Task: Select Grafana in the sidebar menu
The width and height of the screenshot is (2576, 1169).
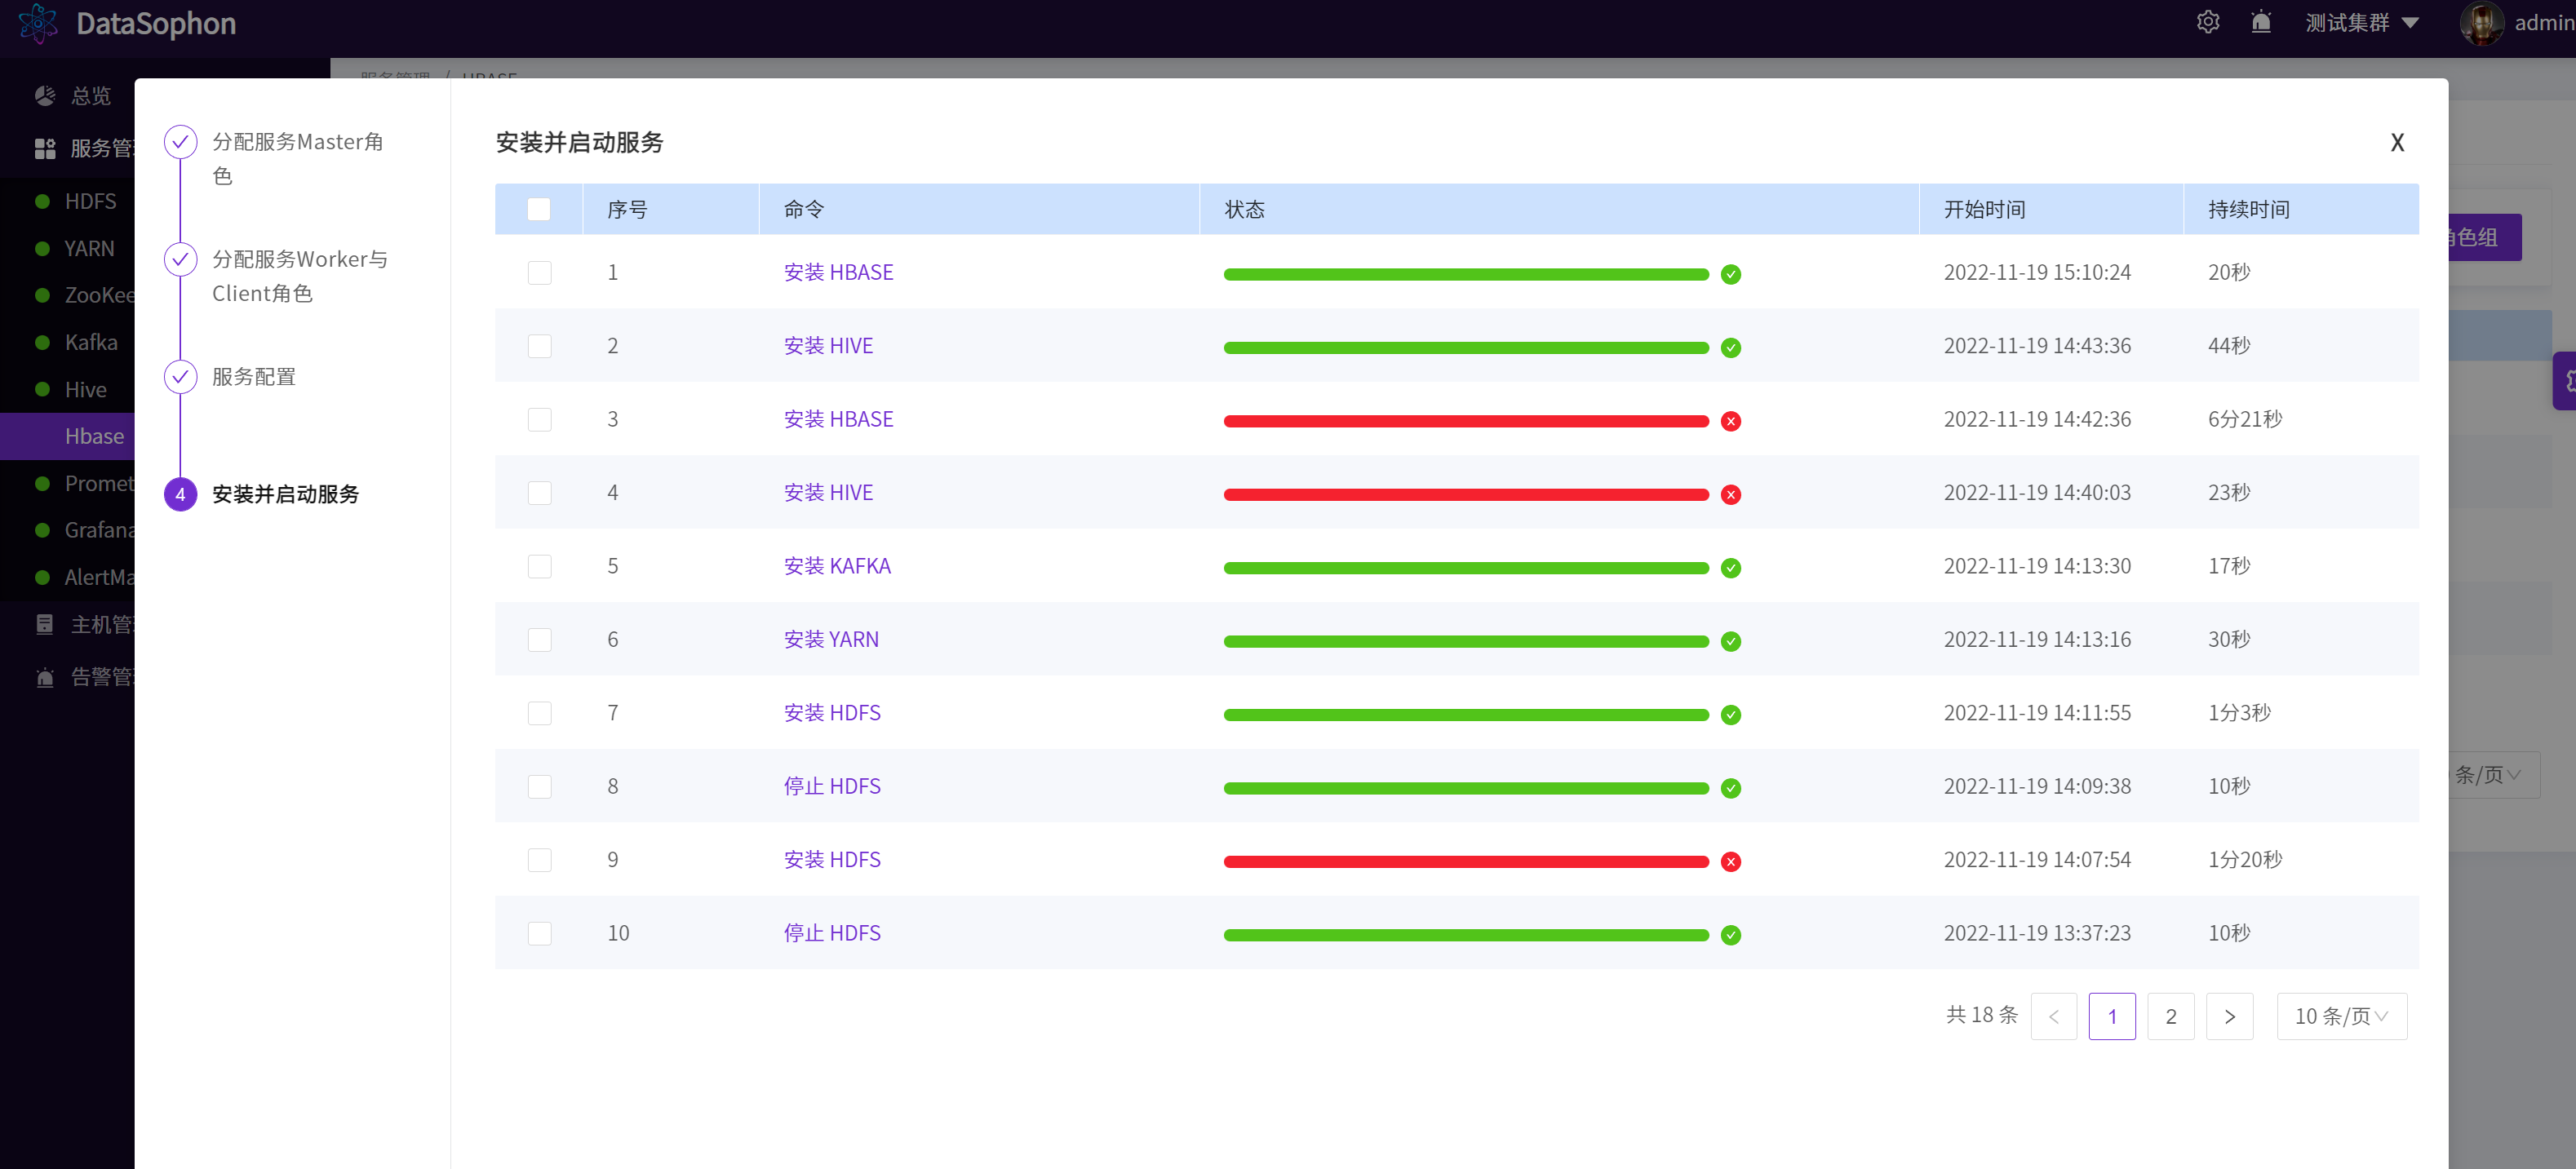Action: click(67, 530)
